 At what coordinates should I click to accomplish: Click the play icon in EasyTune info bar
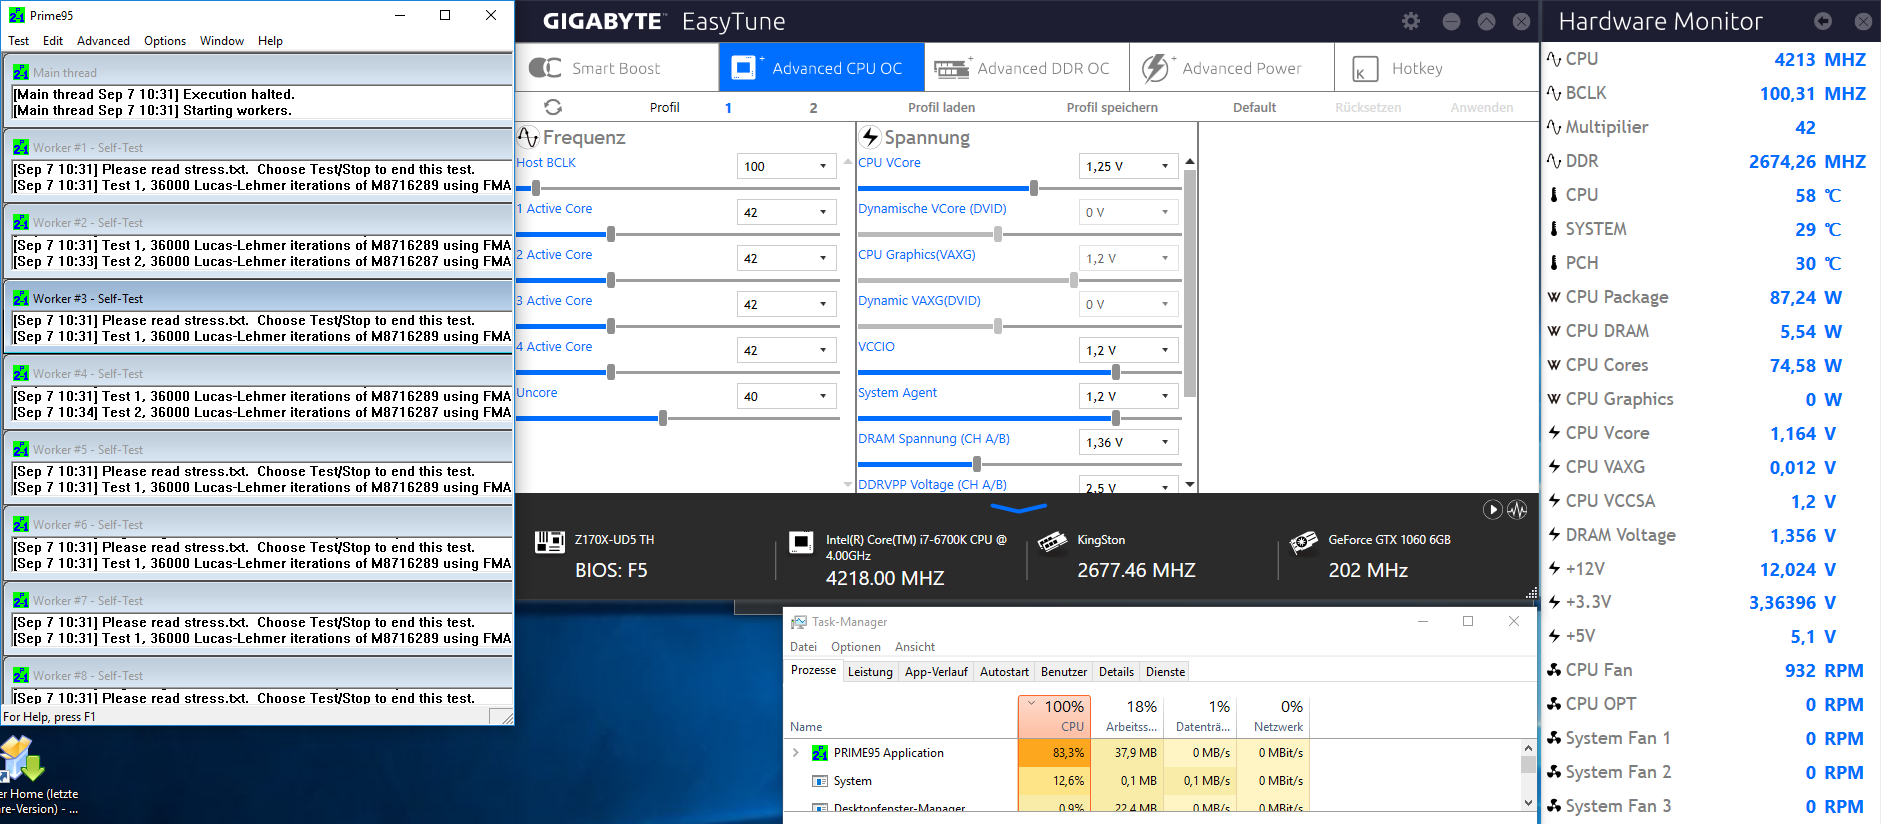(1492, 509)
